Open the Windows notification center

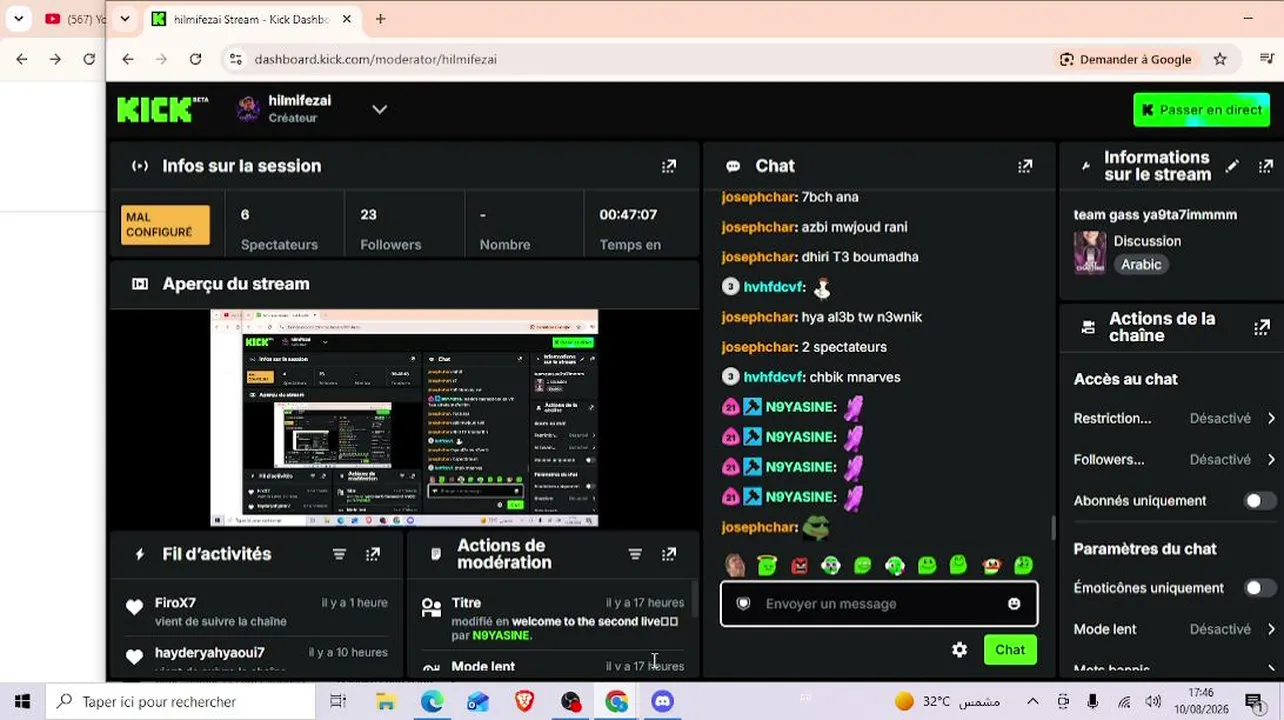[1254, 702]
